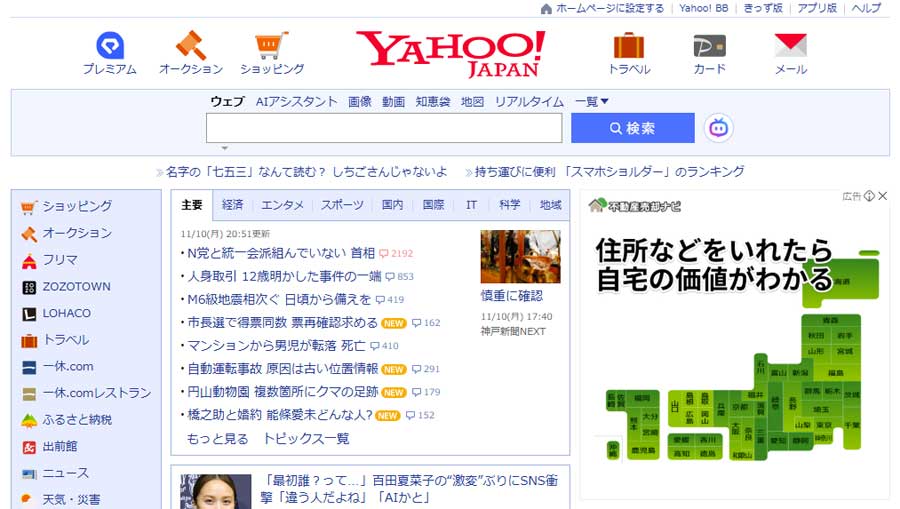Switch to the 経済 news tab
This screenshot has height=509, width=900.
[x=232, y=205]
